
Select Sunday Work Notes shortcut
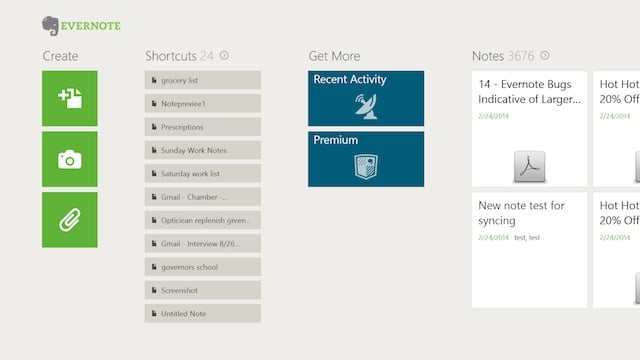203,150
